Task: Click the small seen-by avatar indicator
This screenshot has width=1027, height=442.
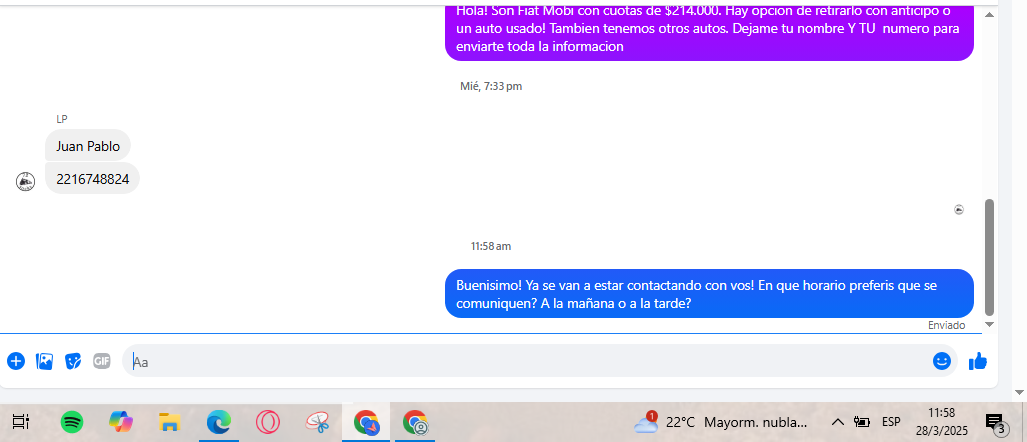Action: (x=959, y=210)
